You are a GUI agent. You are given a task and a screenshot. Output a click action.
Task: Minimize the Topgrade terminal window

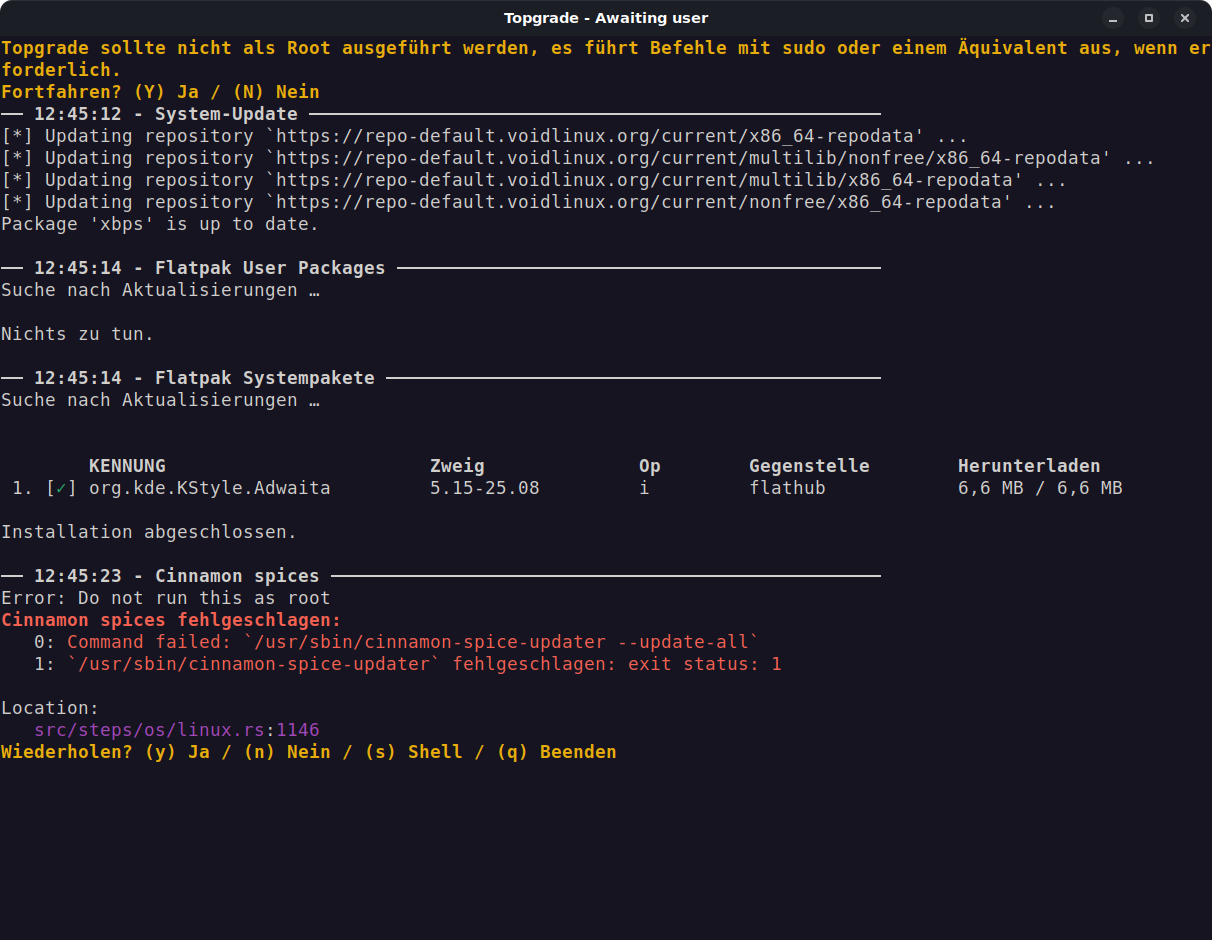(1113, 18)
